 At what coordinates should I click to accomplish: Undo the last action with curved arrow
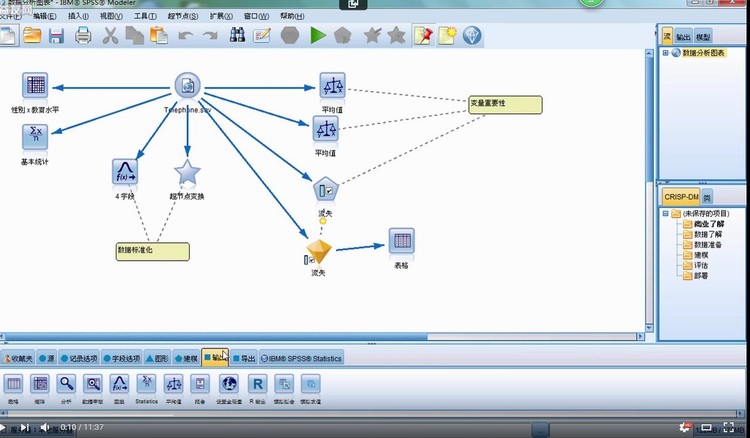coord(185,35)
